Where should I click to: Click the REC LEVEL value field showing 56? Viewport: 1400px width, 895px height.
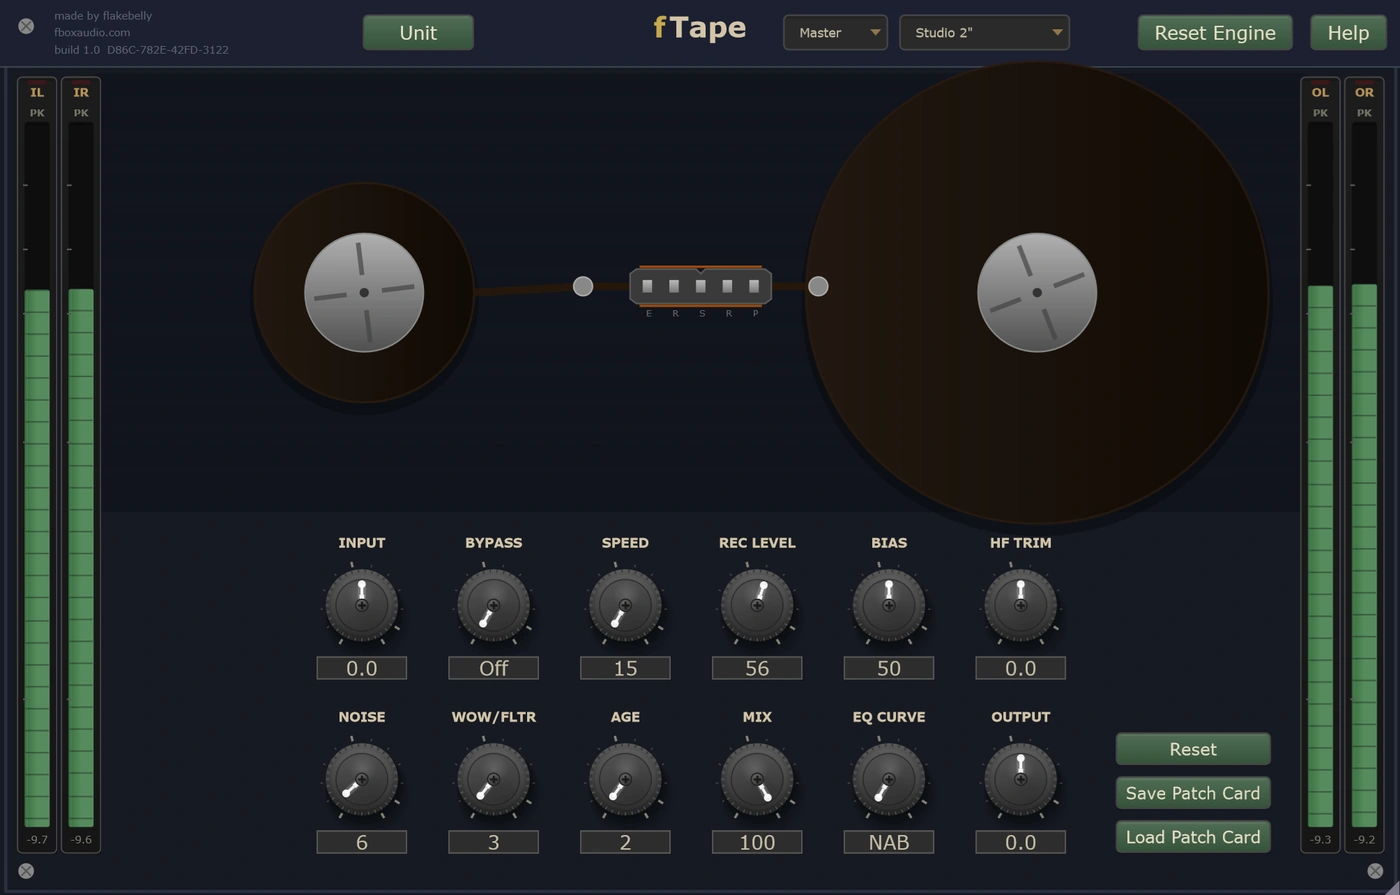[x=757, y=668]
